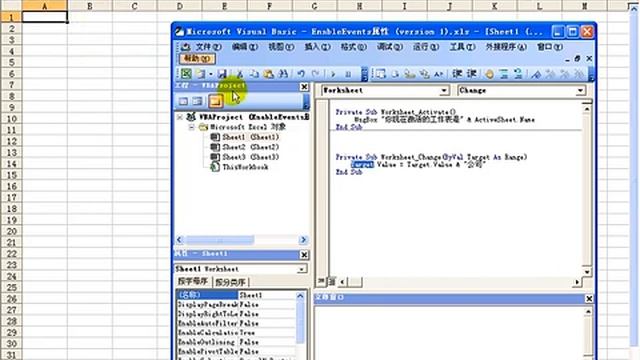The height and width of the screenshot is (360, 640).
Task: Click View Code icon in Project panel
Action: (x=183, y=101)
